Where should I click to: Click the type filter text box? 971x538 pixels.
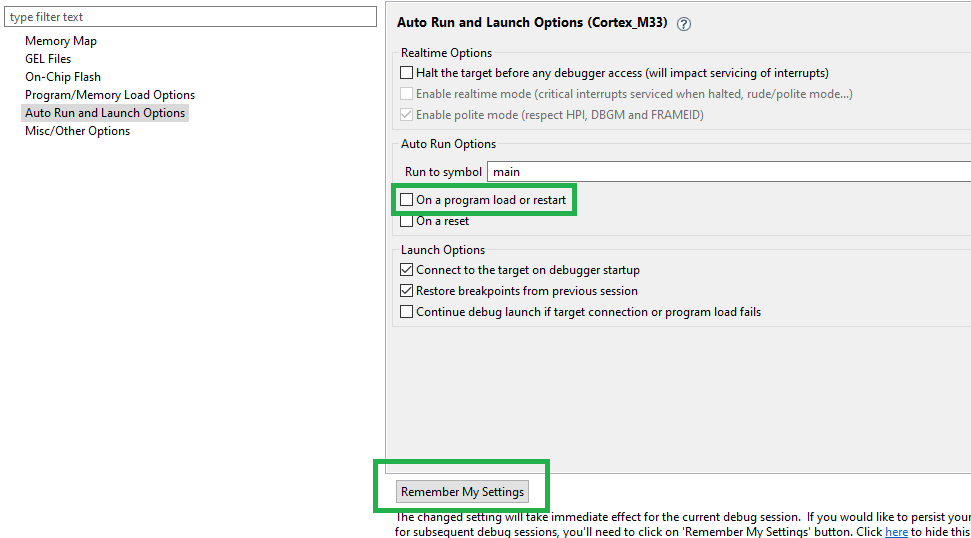coord(190,17)
